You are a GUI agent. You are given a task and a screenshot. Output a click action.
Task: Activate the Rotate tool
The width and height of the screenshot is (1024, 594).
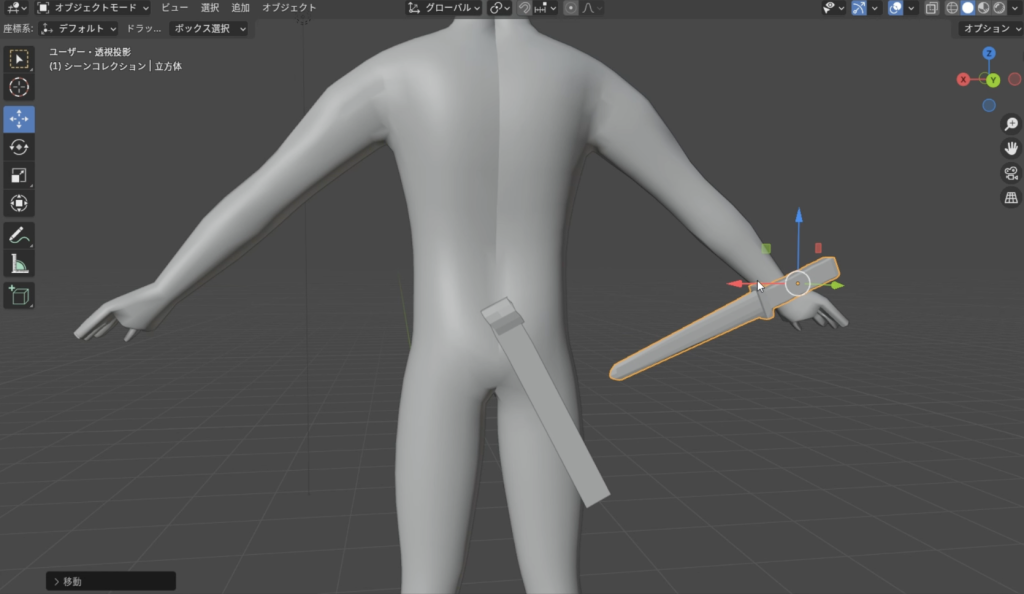coord(19,148)
